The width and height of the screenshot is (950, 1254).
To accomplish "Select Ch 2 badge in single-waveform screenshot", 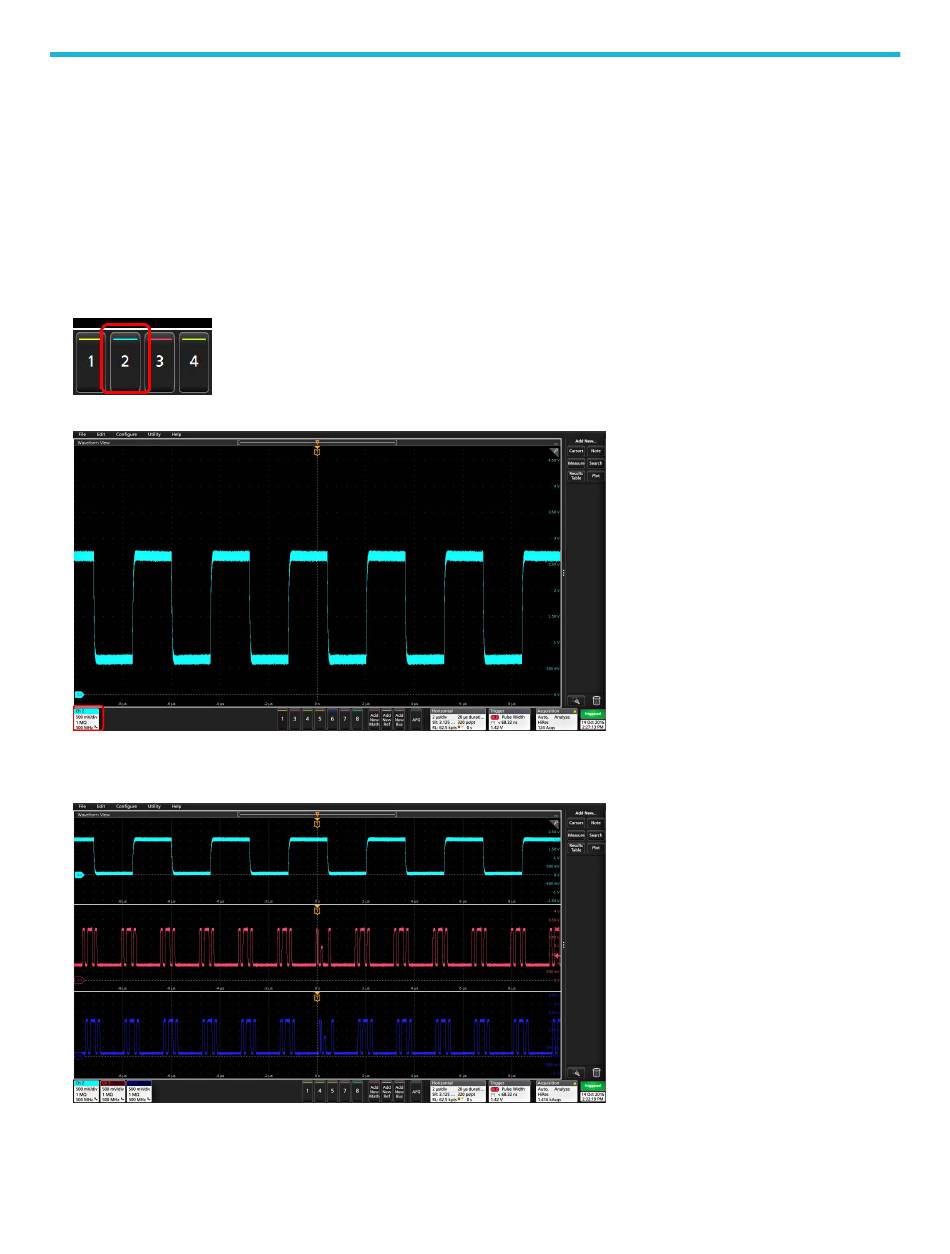I will 88,720.
